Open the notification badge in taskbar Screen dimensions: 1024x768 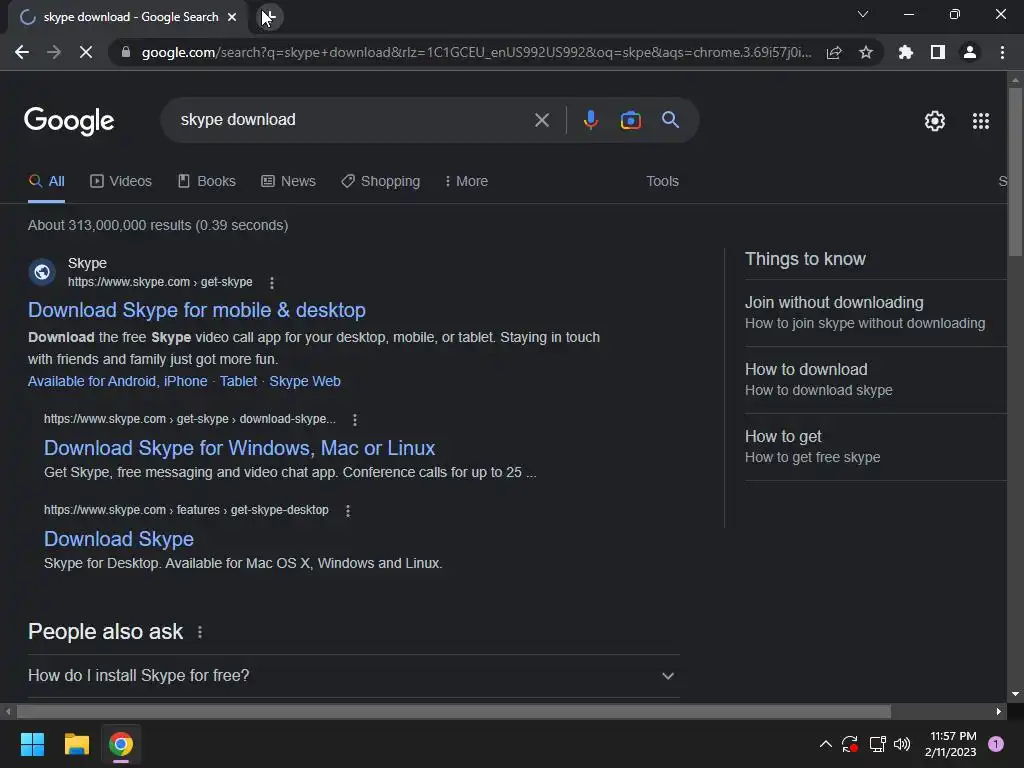pyautogui.click(x=995, y=744)
